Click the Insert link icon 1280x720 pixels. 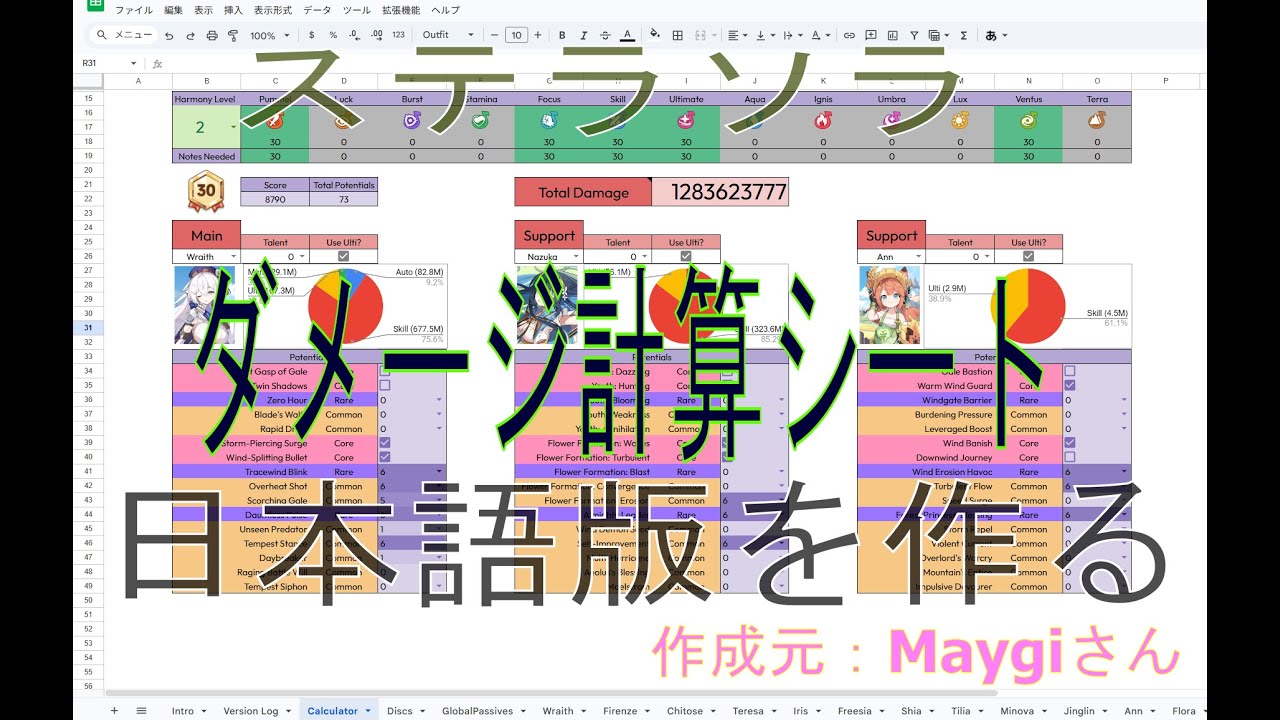click(849, 35)
